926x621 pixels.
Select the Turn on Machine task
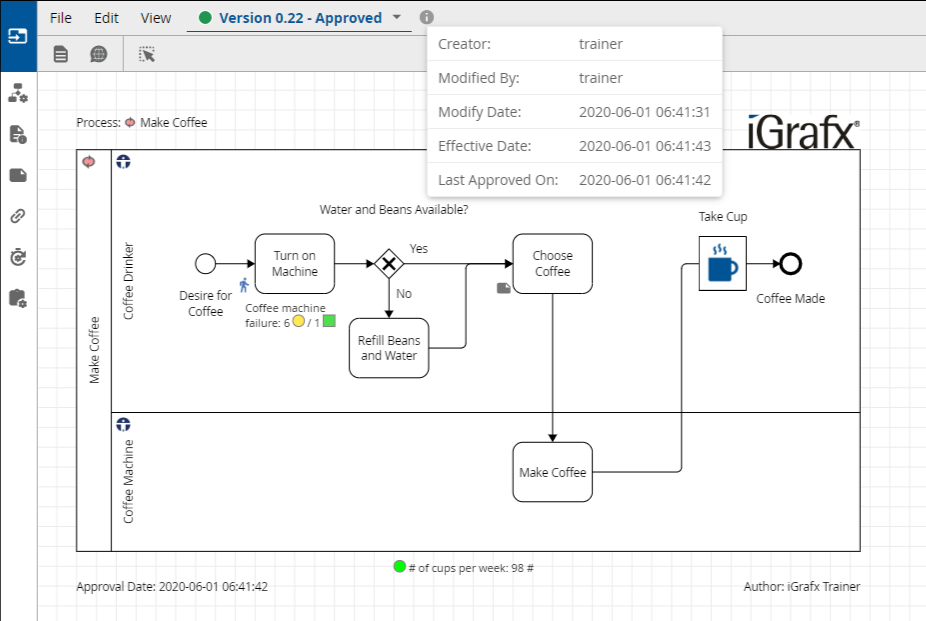pos(294,264)
